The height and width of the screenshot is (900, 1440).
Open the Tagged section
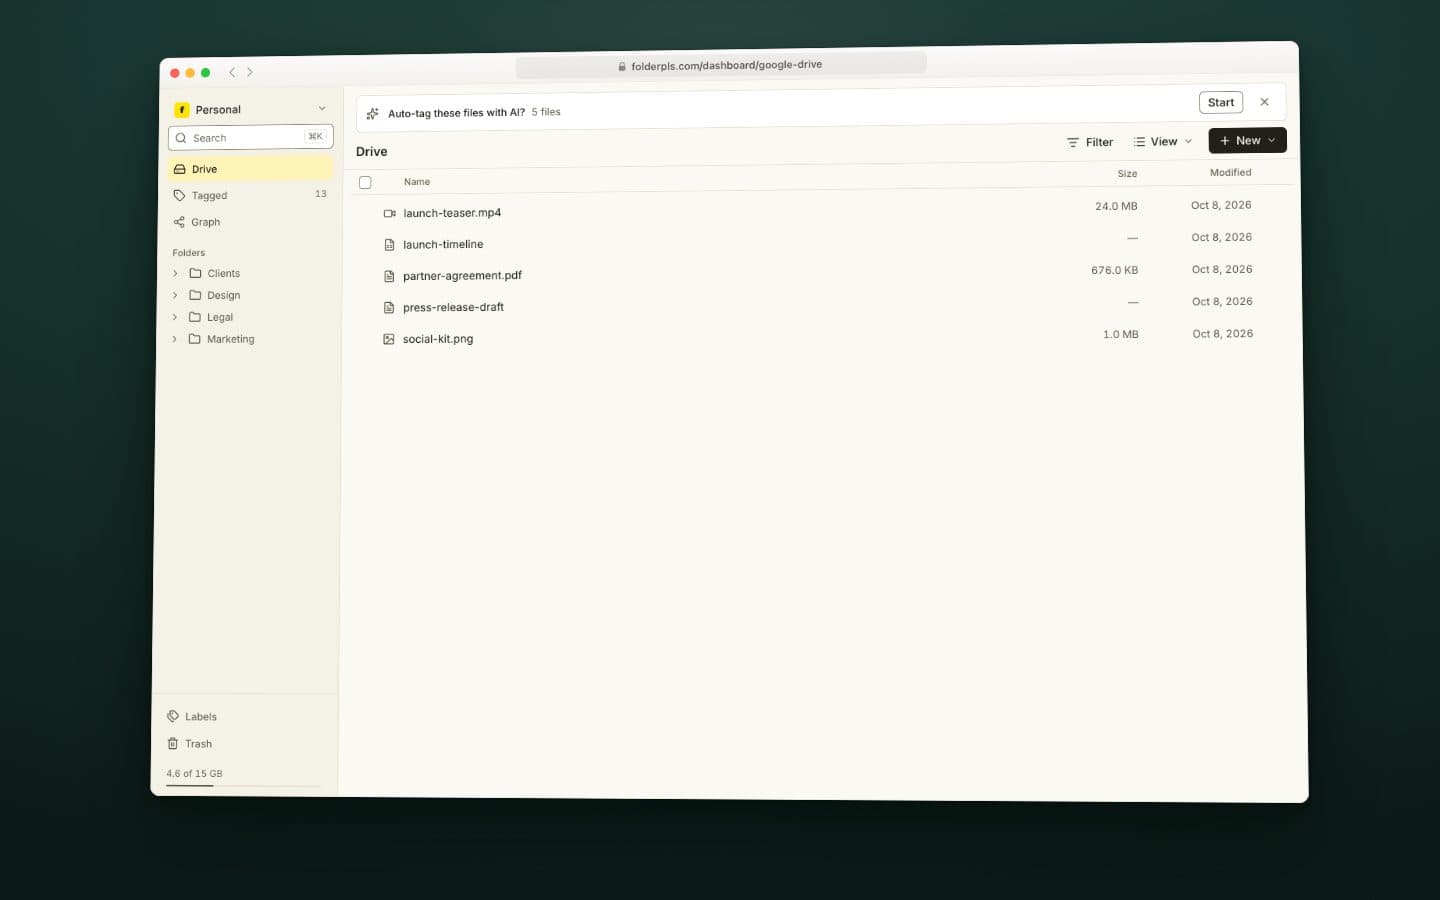point(250,195)
